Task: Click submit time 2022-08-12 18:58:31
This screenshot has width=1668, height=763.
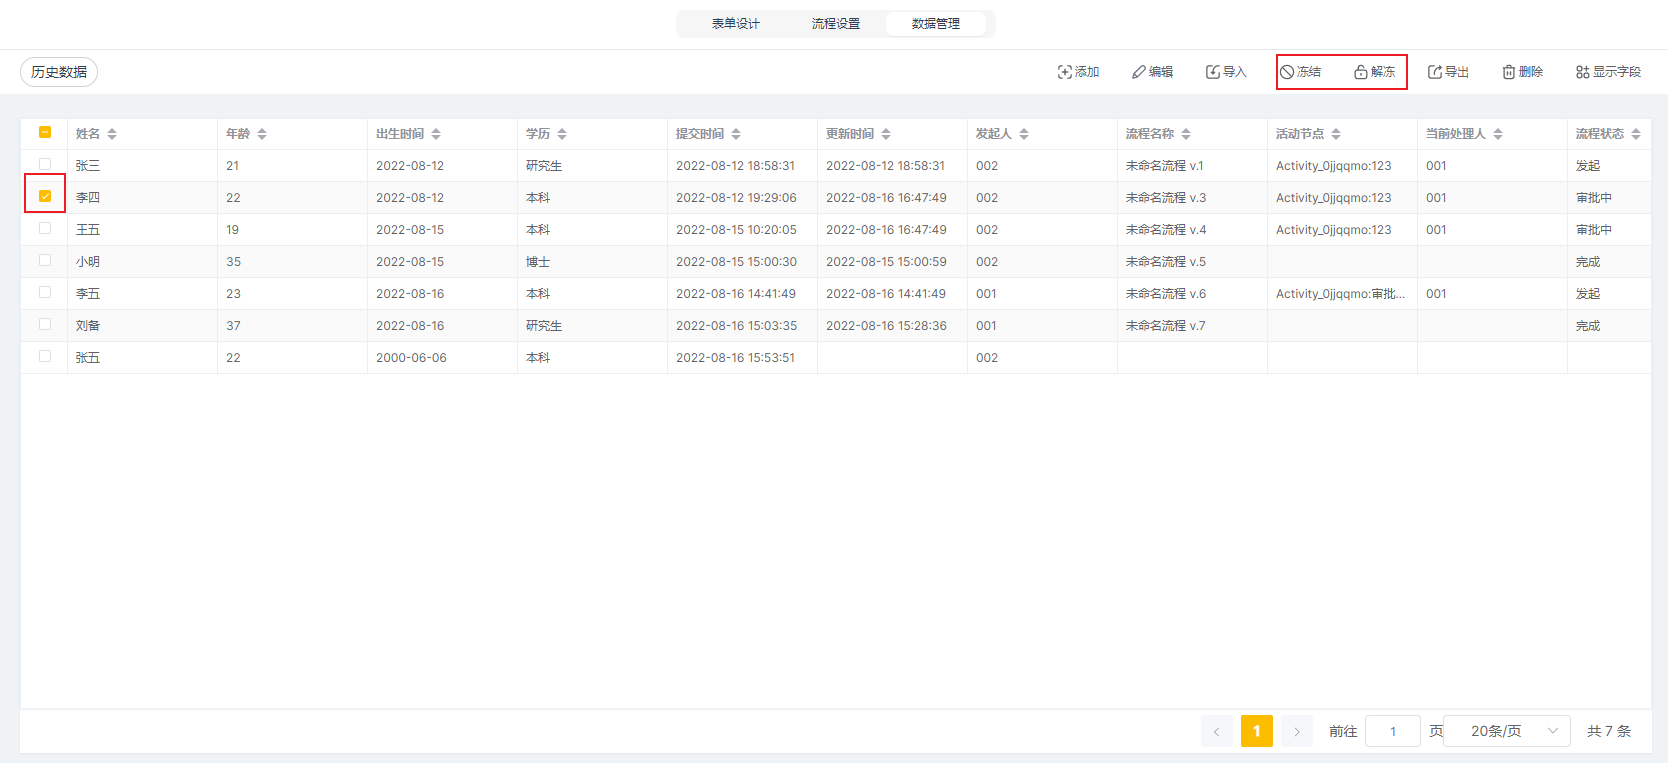Action: click(x=736, y=166)
